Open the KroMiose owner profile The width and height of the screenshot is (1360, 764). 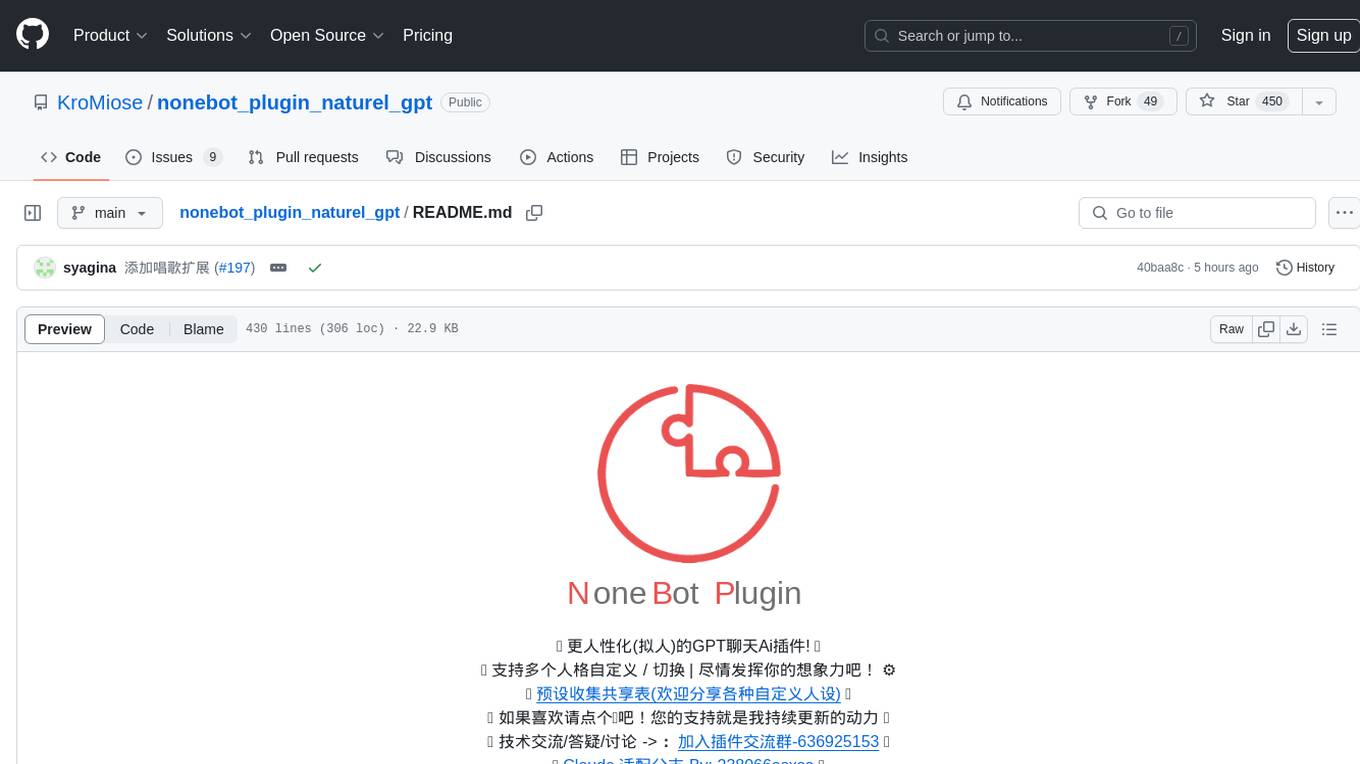coord(100,102)
